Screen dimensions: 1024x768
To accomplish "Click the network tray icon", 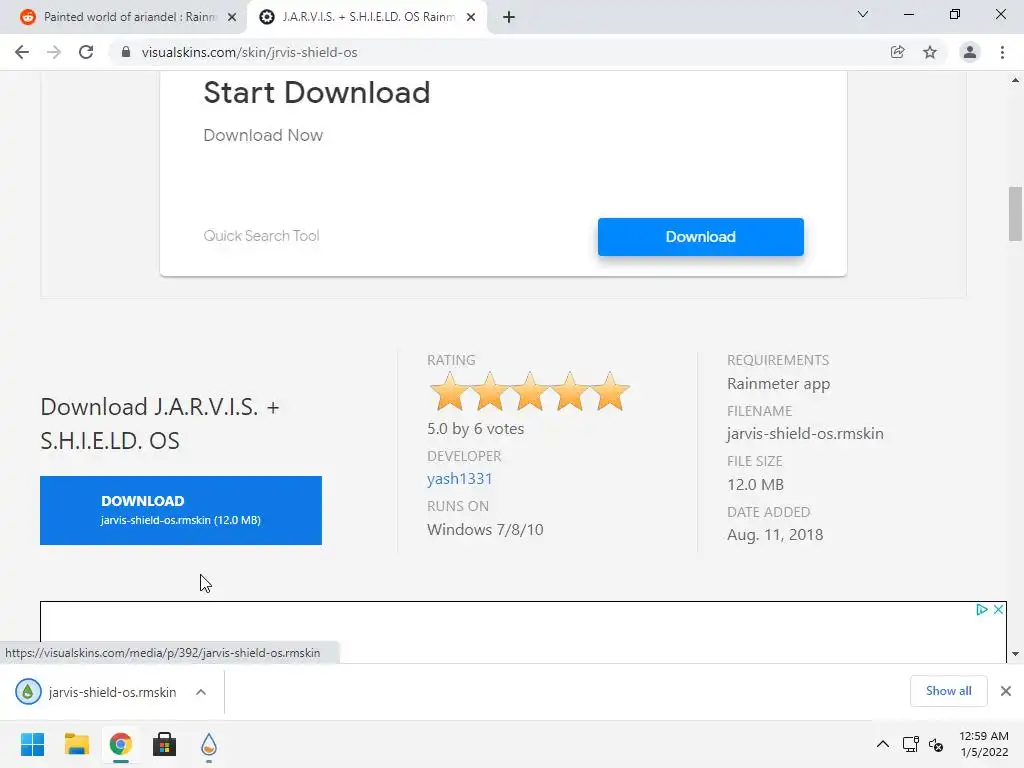I will click(x=910, y=744).
